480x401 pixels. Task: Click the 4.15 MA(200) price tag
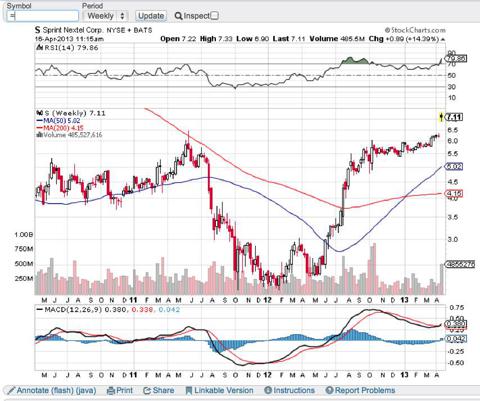(x=454, y=194)
